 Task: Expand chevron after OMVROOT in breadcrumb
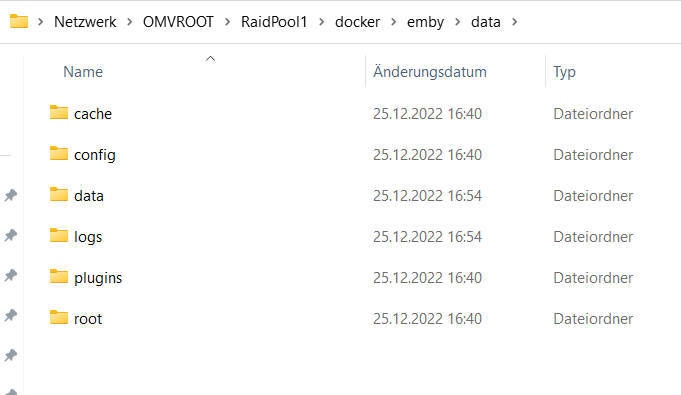[227, 22]
